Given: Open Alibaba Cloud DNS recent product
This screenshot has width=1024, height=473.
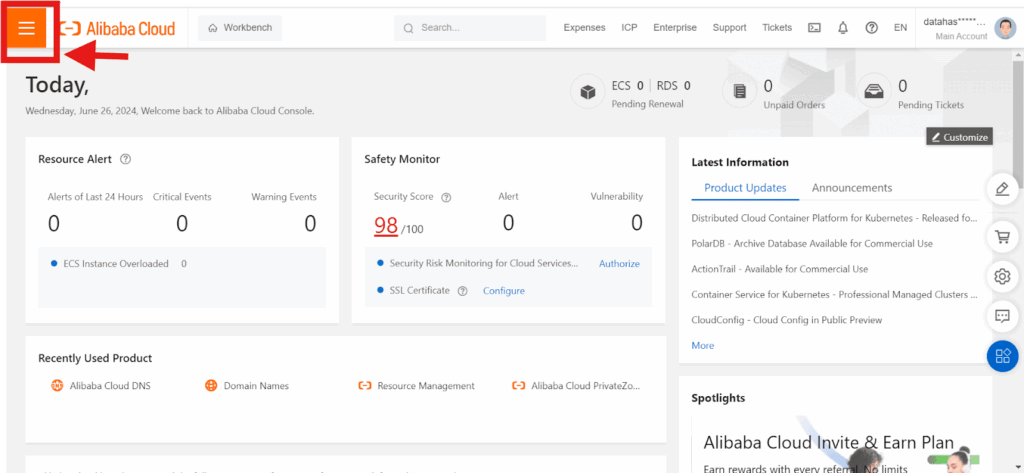Looking at the screenshot, I should pyautogui.click(x=110, y=385).
